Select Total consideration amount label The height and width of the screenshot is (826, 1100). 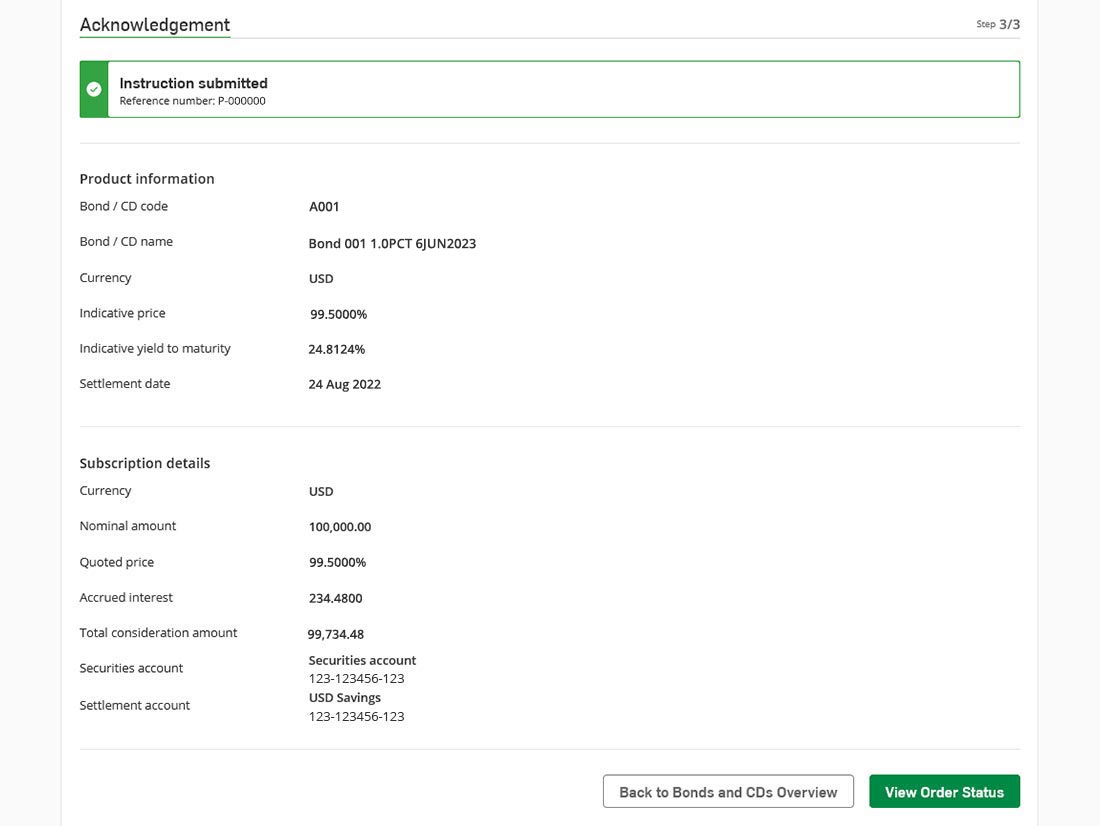tap(159, 632)
